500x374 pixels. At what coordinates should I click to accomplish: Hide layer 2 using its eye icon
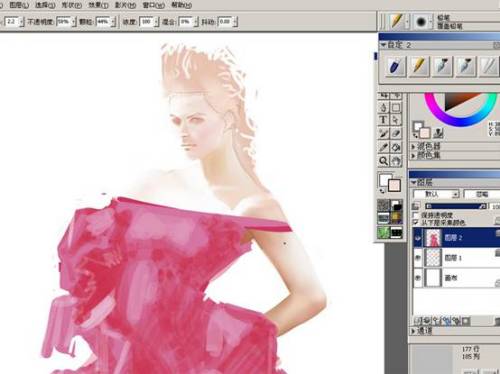click(418, 238)
